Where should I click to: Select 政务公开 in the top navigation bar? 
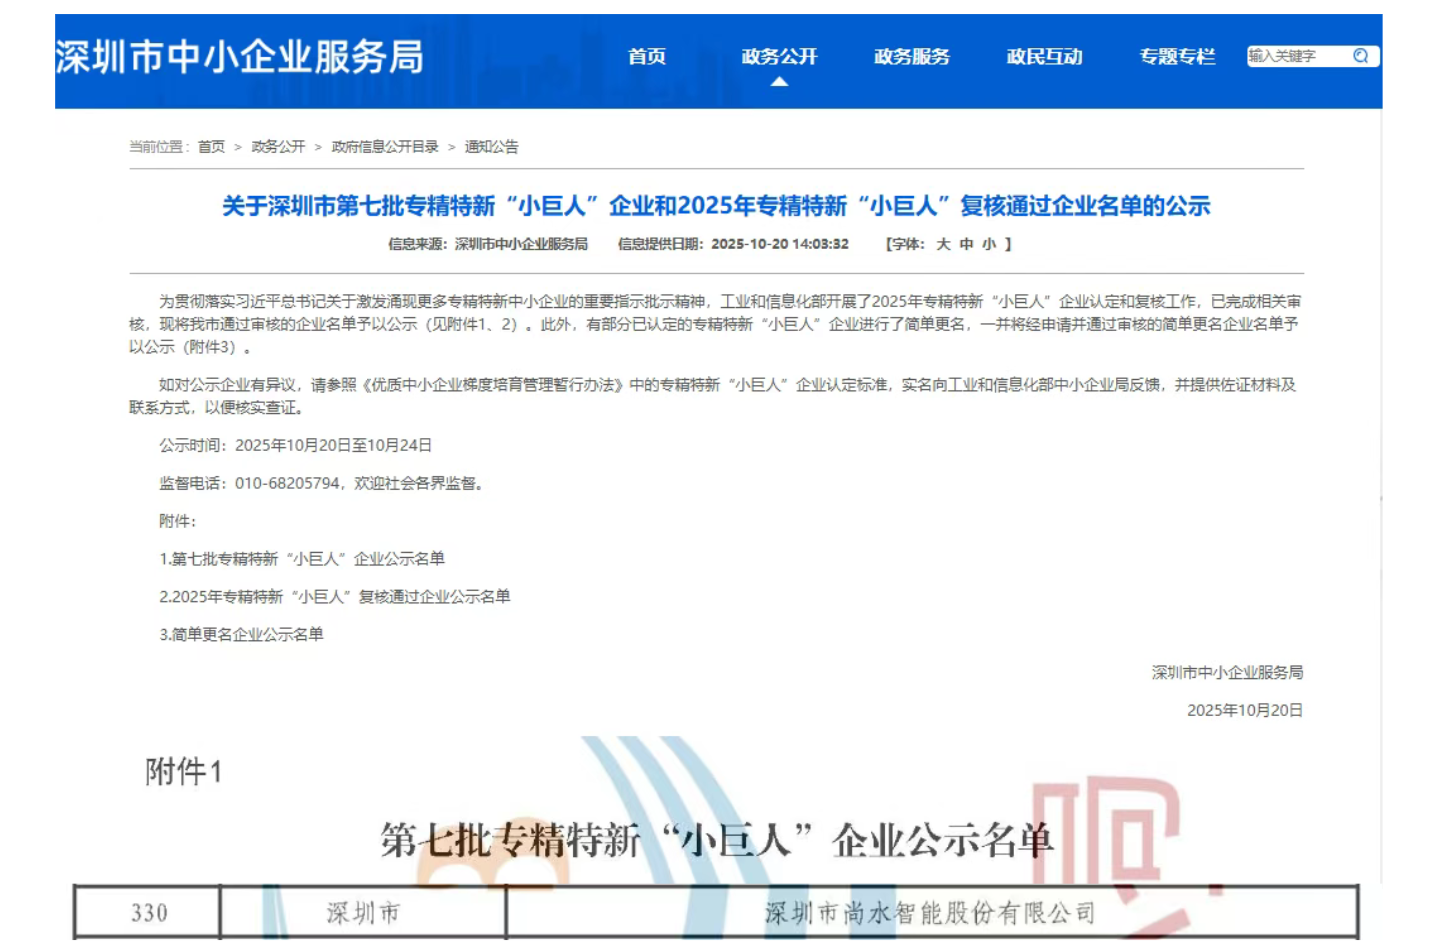click(779, 57)
